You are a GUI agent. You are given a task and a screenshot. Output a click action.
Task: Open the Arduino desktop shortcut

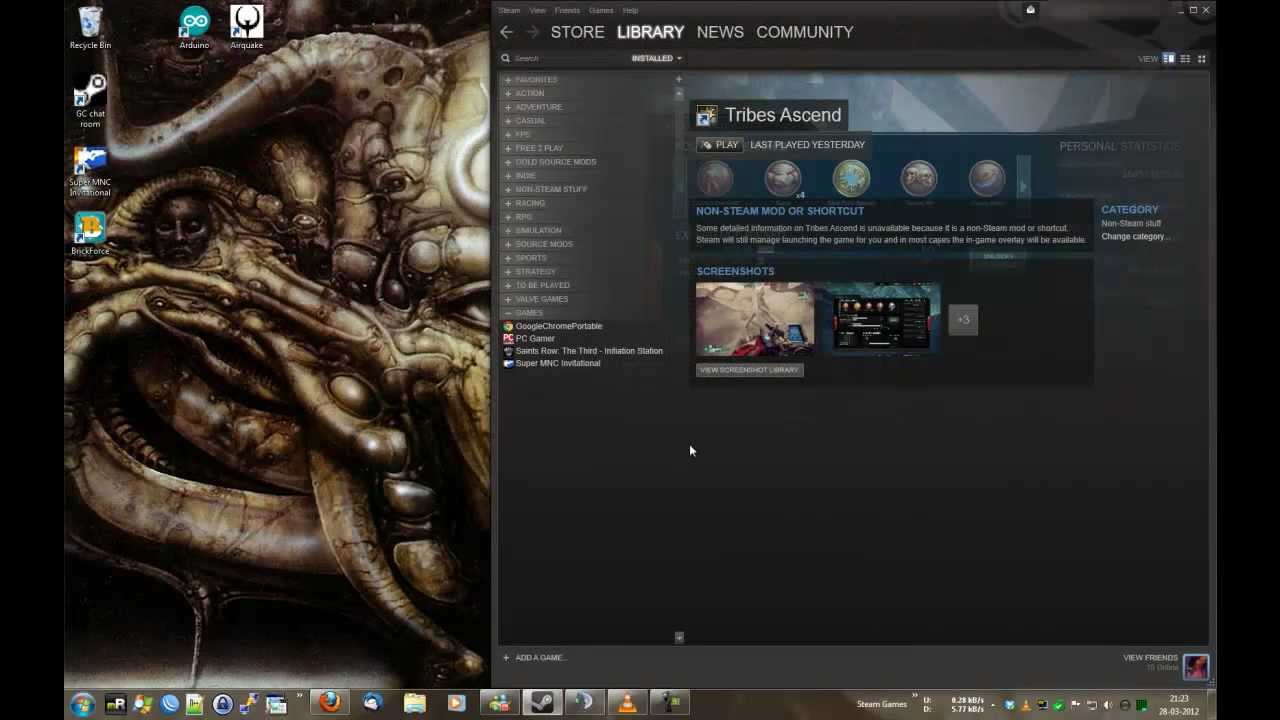coord(194,27)
